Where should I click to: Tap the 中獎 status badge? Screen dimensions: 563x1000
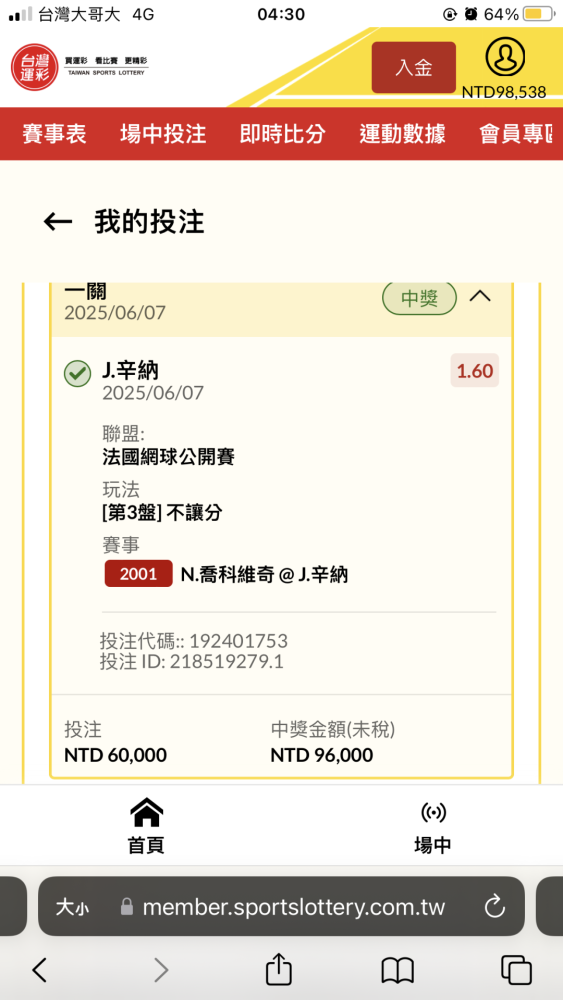420,297
